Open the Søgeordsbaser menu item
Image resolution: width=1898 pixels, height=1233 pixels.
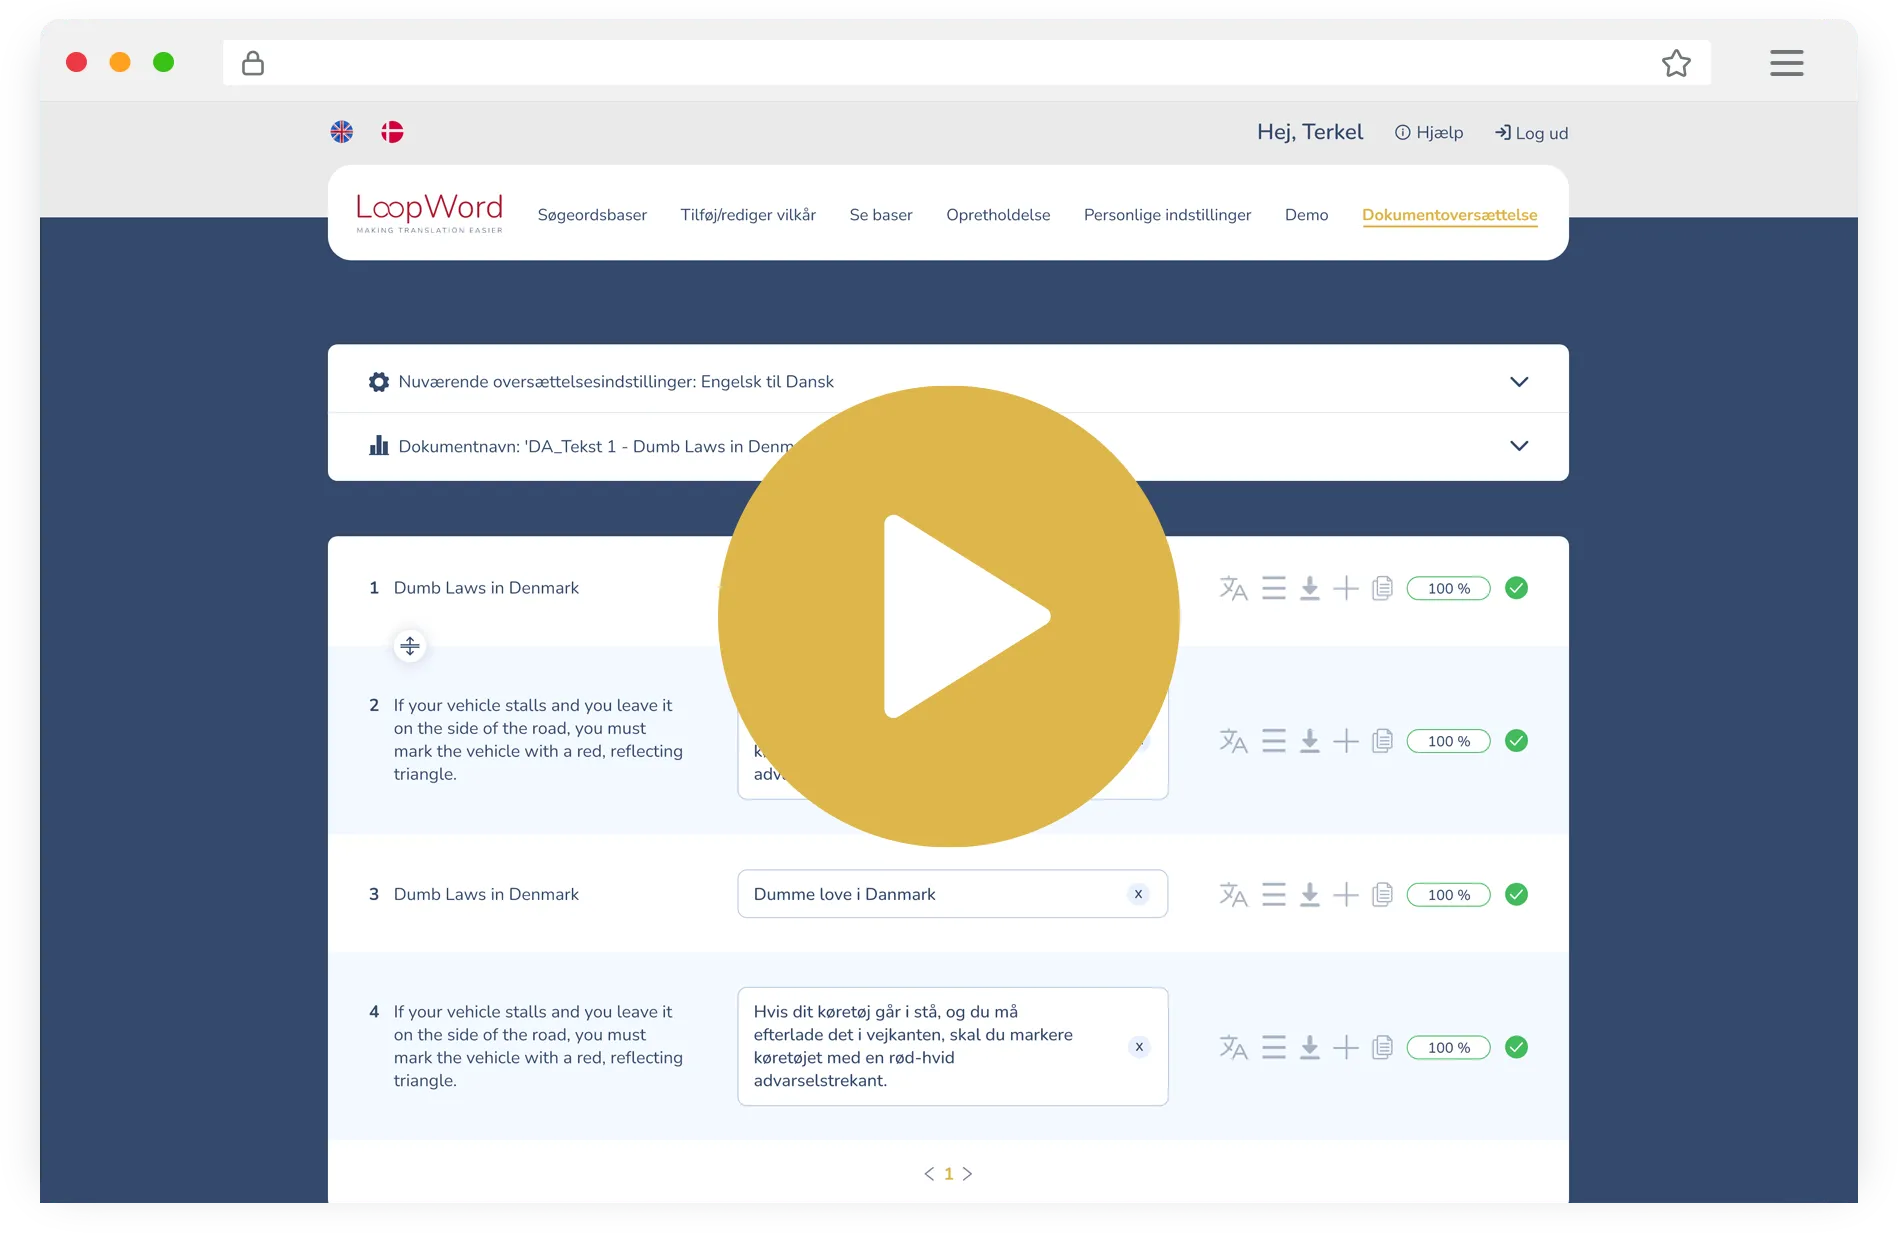point(592,215)
